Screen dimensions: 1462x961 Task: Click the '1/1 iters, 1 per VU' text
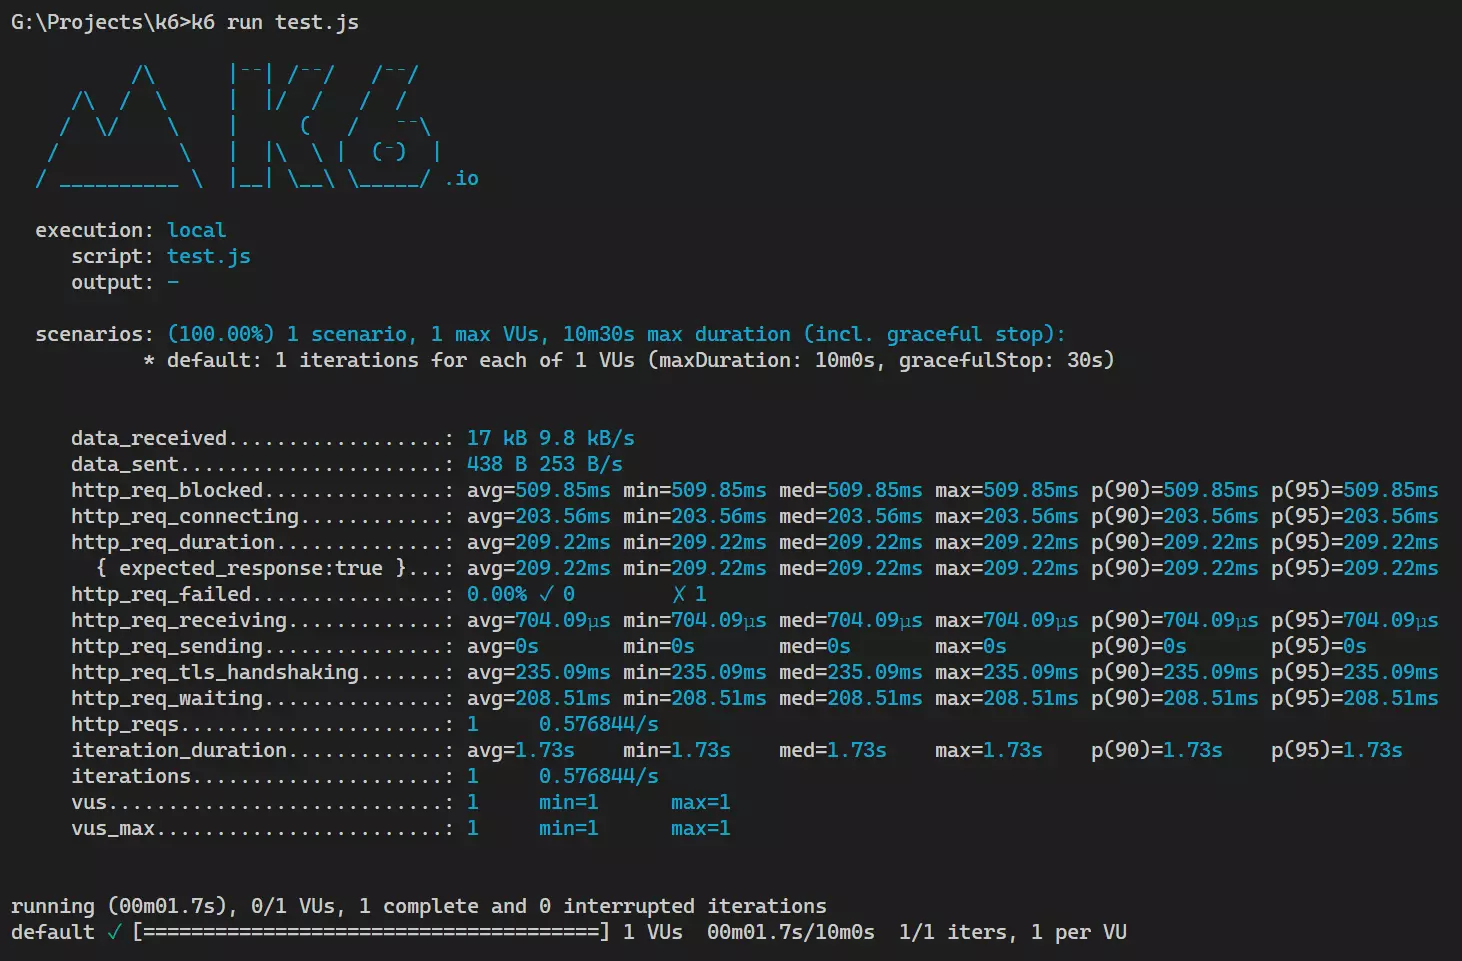tap(1013, 932)
